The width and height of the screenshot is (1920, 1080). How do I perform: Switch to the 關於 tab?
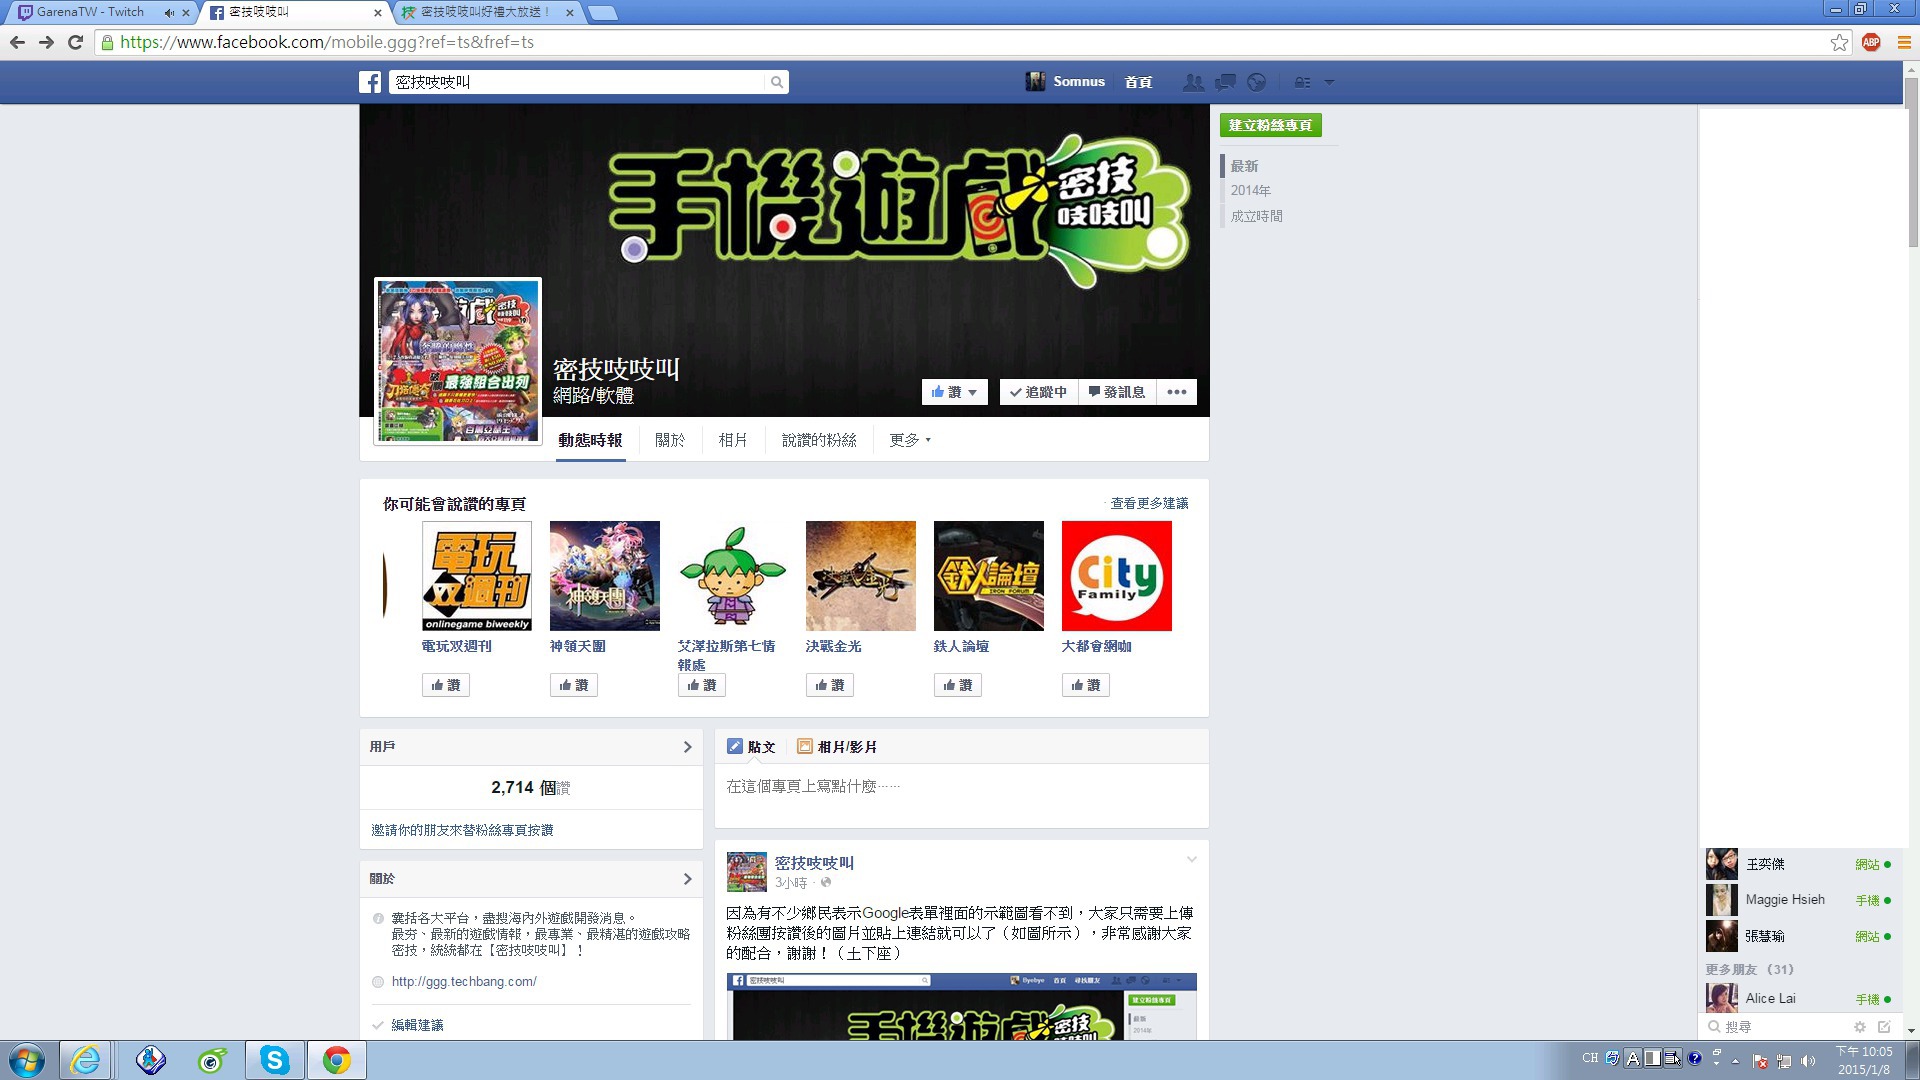(x=670, y=440)
